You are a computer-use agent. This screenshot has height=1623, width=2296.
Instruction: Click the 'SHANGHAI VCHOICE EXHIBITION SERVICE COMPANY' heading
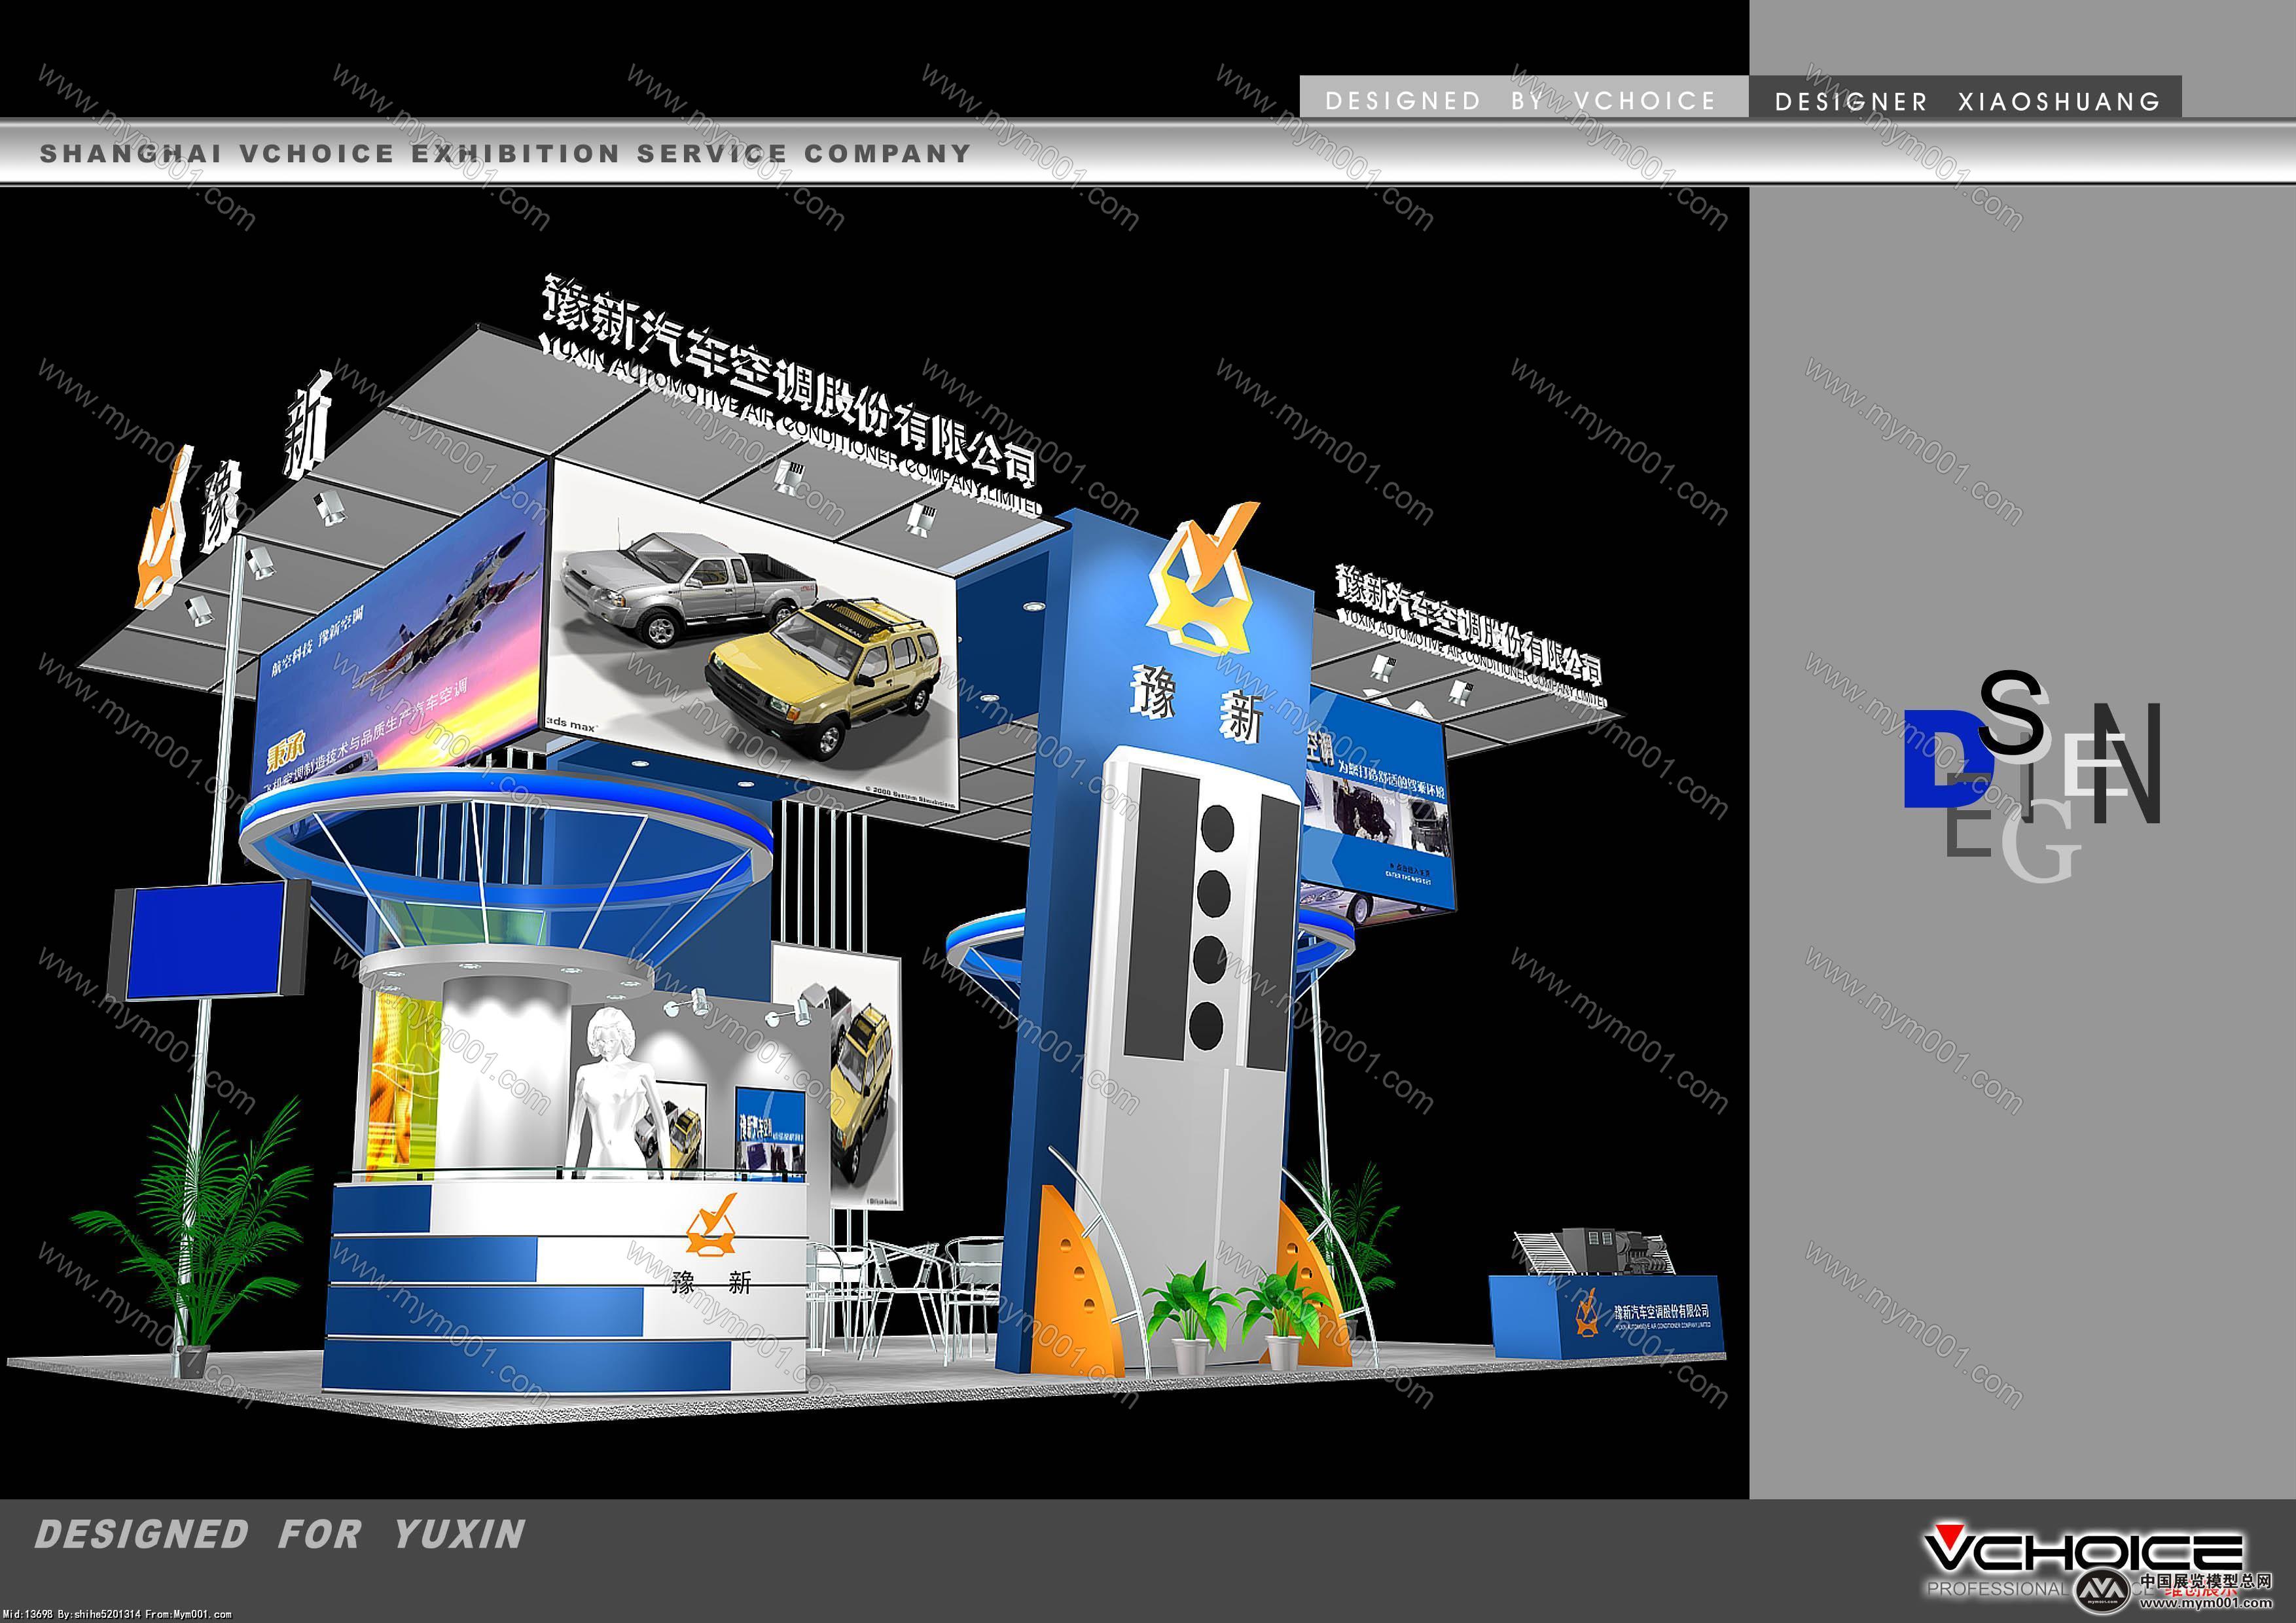click(505, 153)
